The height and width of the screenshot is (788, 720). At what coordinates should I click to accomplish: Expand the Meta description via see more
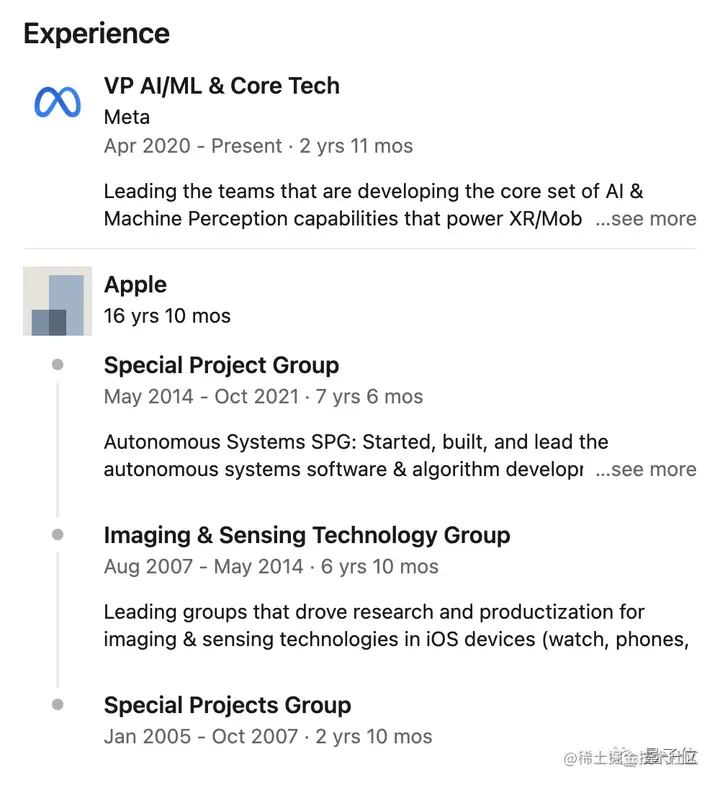[x=646, y=219]
